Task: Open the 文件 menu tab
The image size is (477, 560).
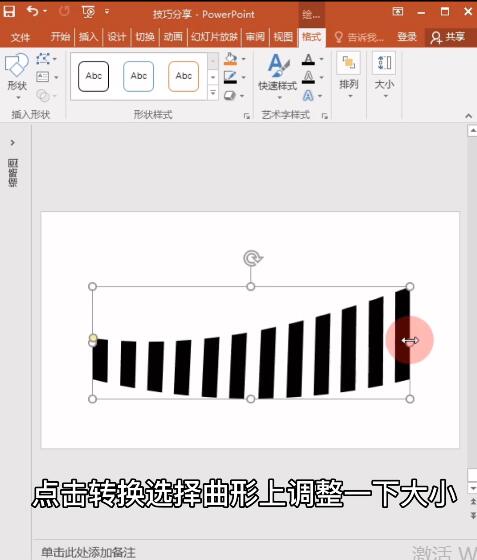Action: pyautogui.click(x=20, y=37)
